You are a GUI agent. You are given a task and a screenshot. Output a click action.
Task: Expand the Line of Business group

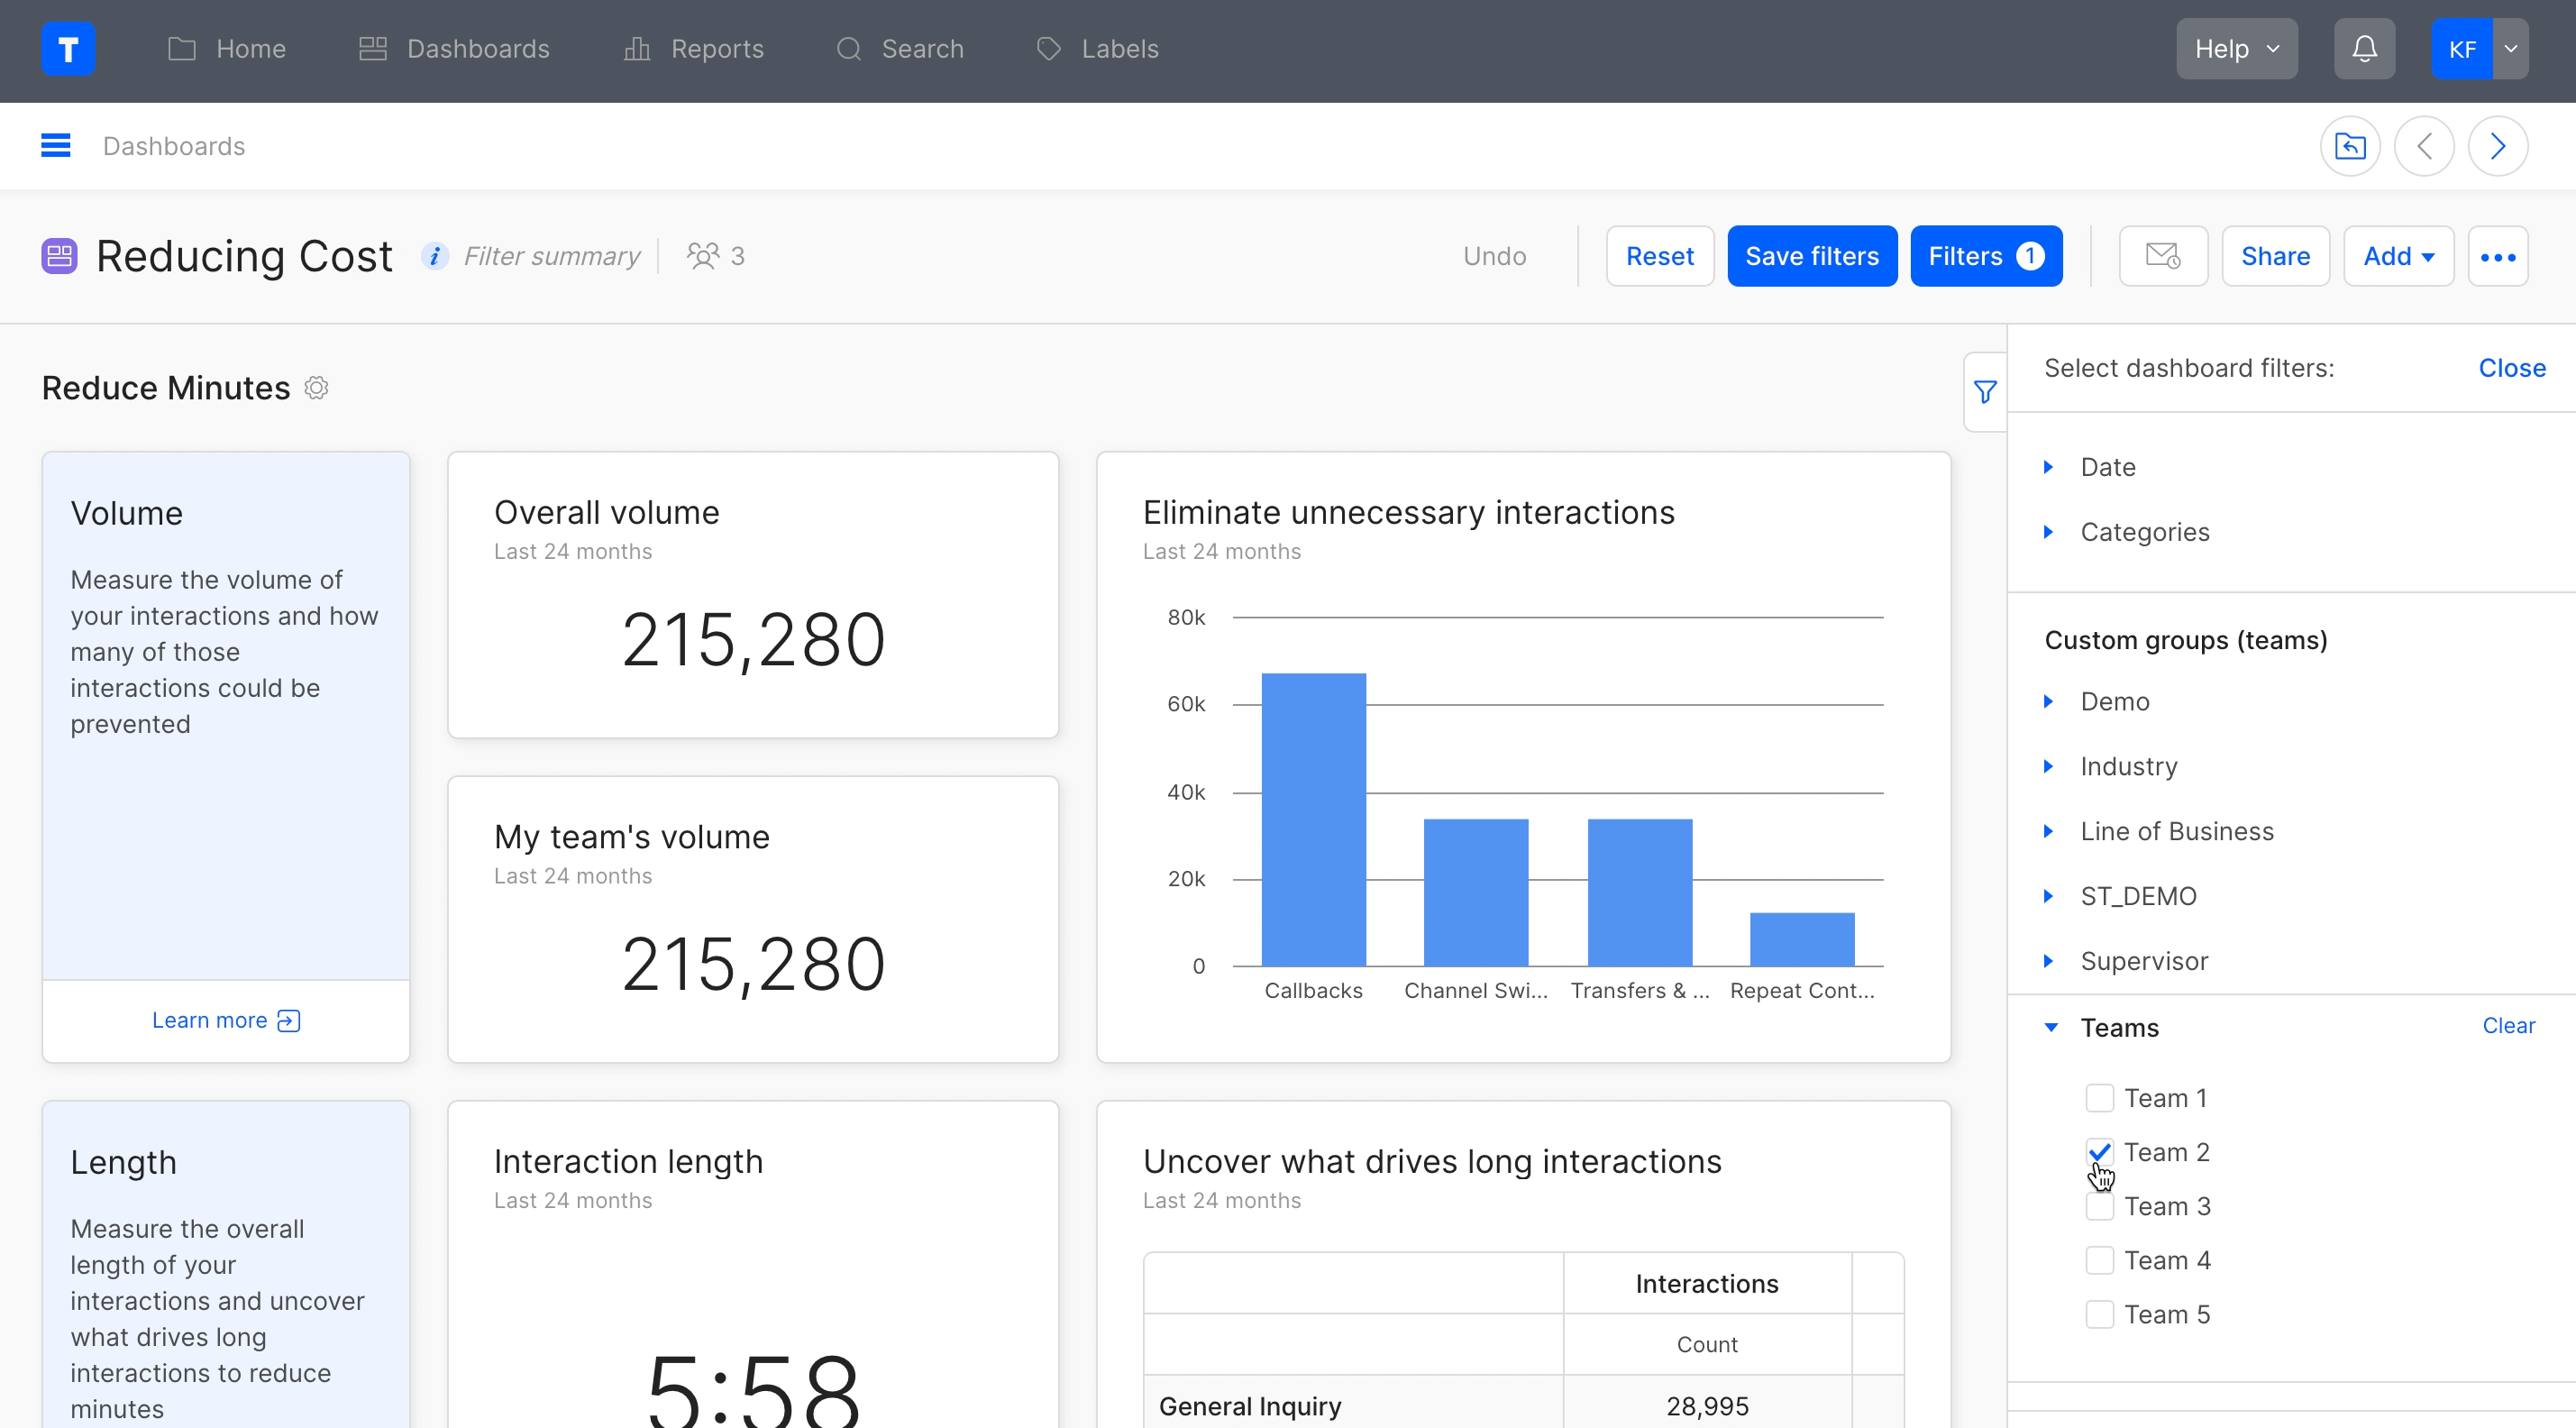point(2176,831)
